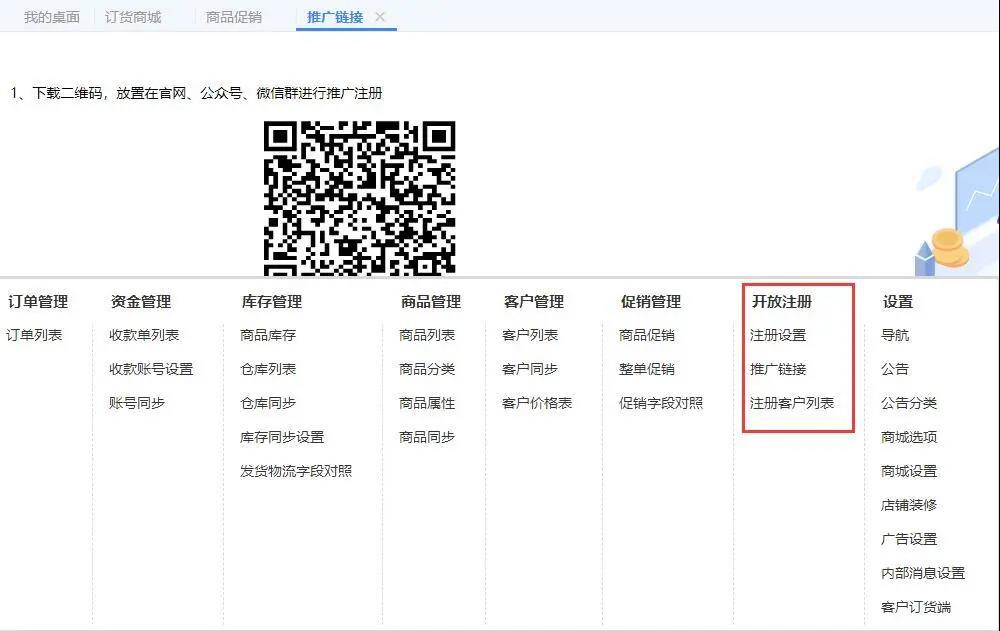The height and width of the screenshot is (631, 1000).
Task: Open 订单列表 under 订单管理
Action: coord(34,335)
